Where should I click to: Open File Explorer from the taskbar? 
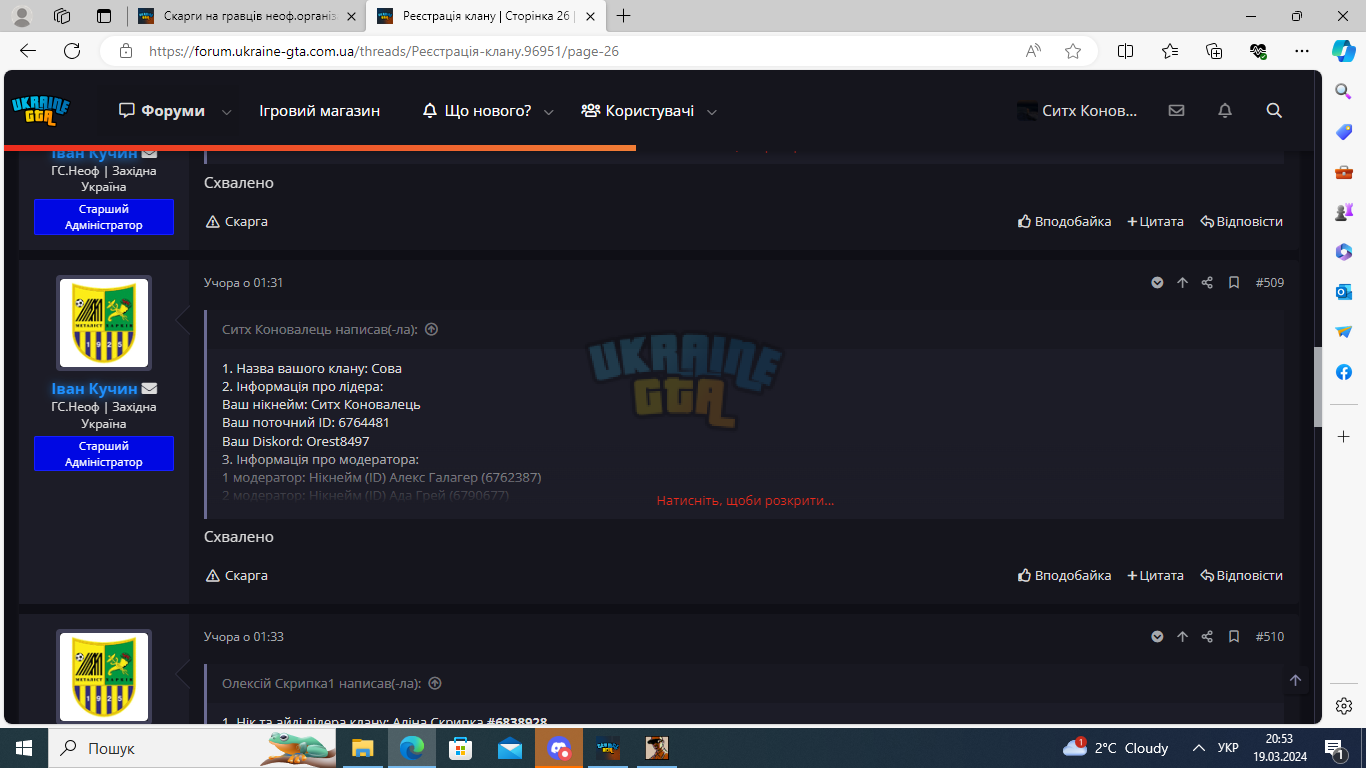362,748
